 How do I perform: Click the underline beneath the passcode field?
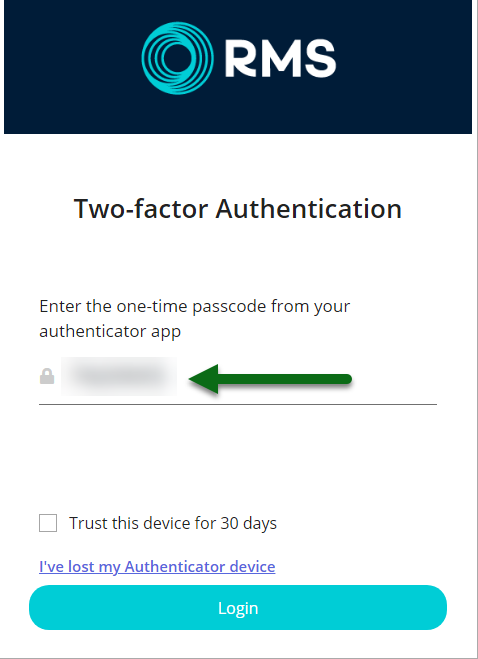238,404
